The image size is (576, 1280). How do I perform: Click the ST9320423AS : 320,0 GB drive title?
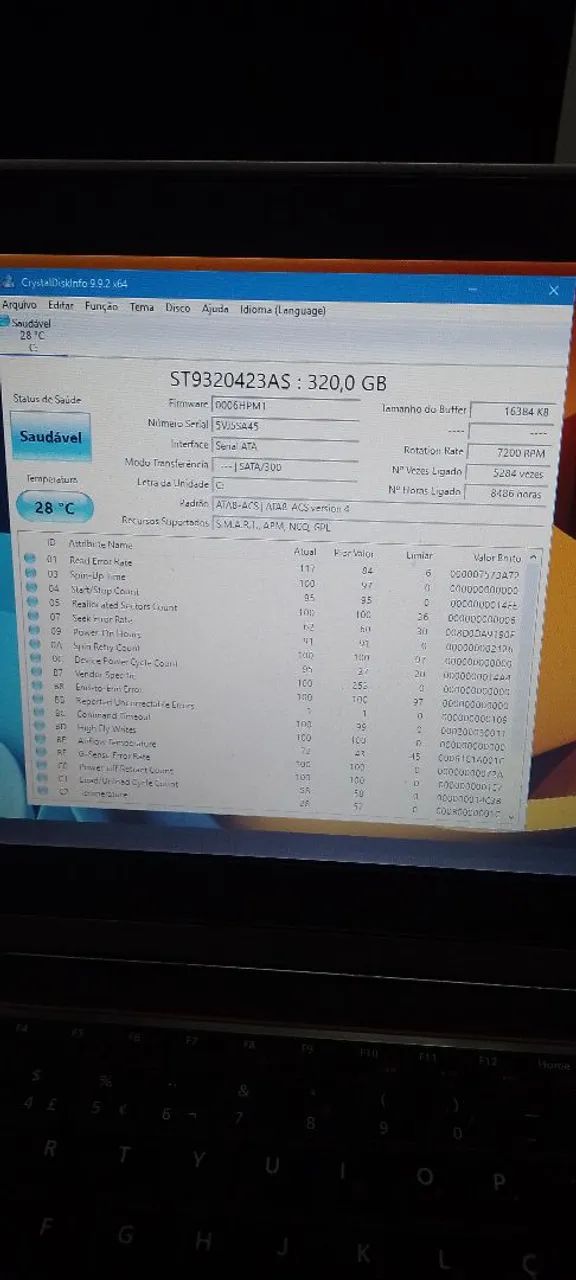pos(279,382)
